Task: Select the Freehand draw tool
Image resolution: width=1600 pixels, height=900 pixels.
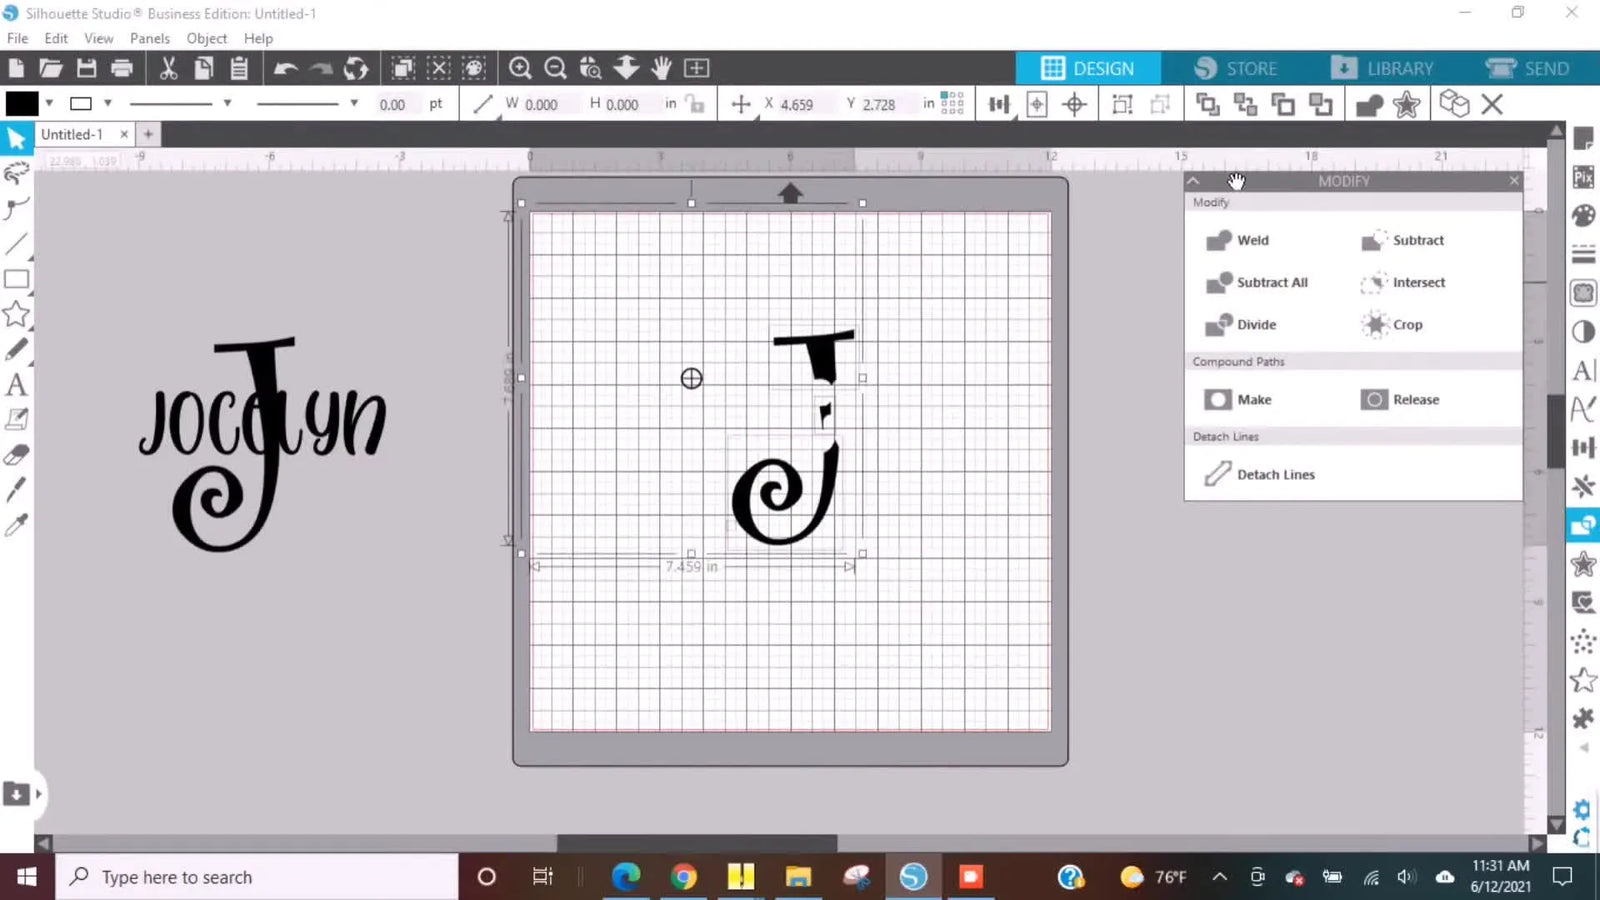Action: 16,350
